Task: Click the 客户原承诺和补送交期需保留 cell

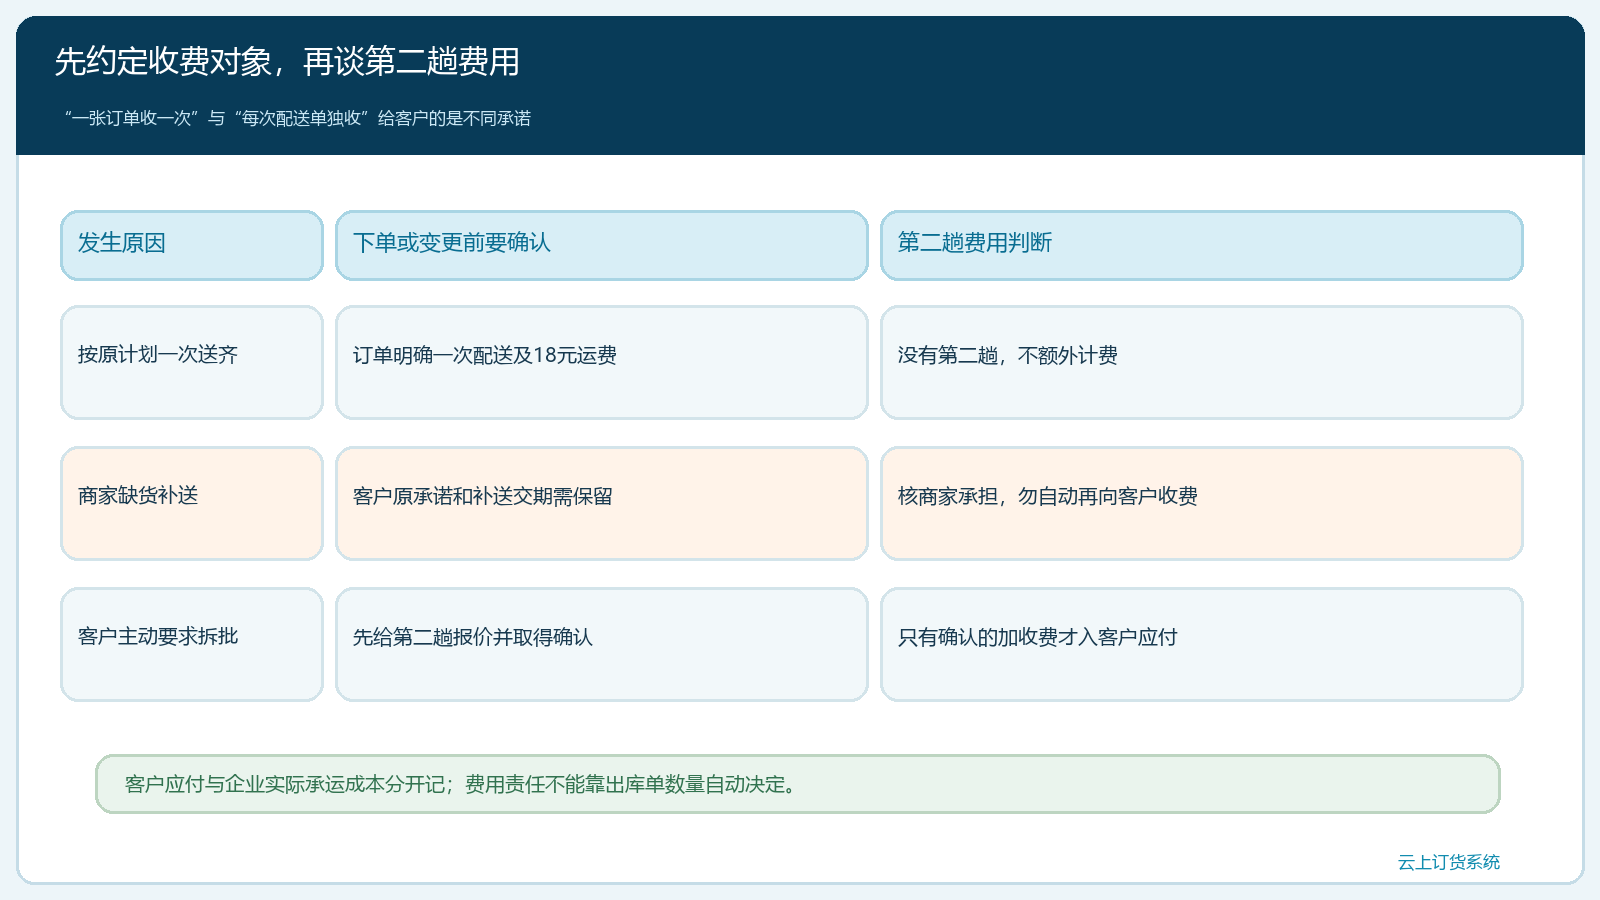Action: click(x=602, y=503)
